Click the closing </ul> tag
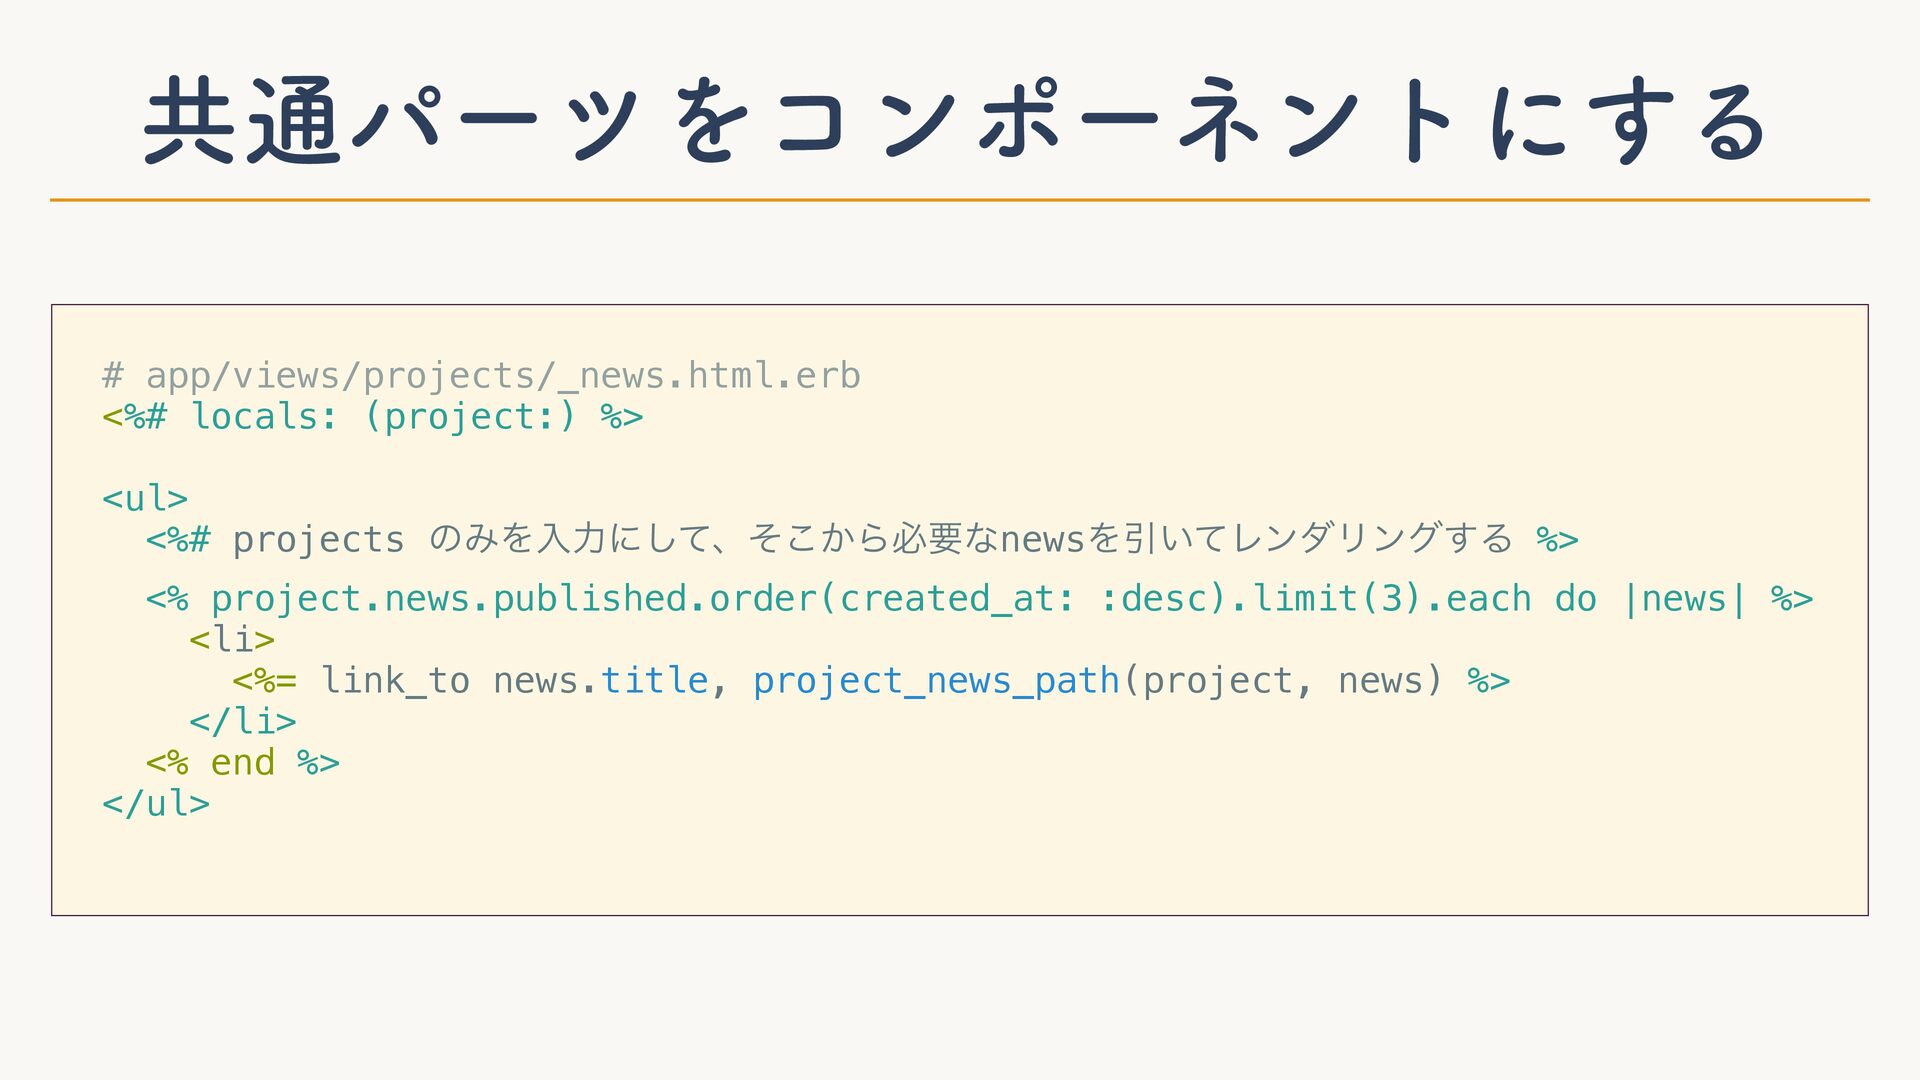 (x=156, y=803)
